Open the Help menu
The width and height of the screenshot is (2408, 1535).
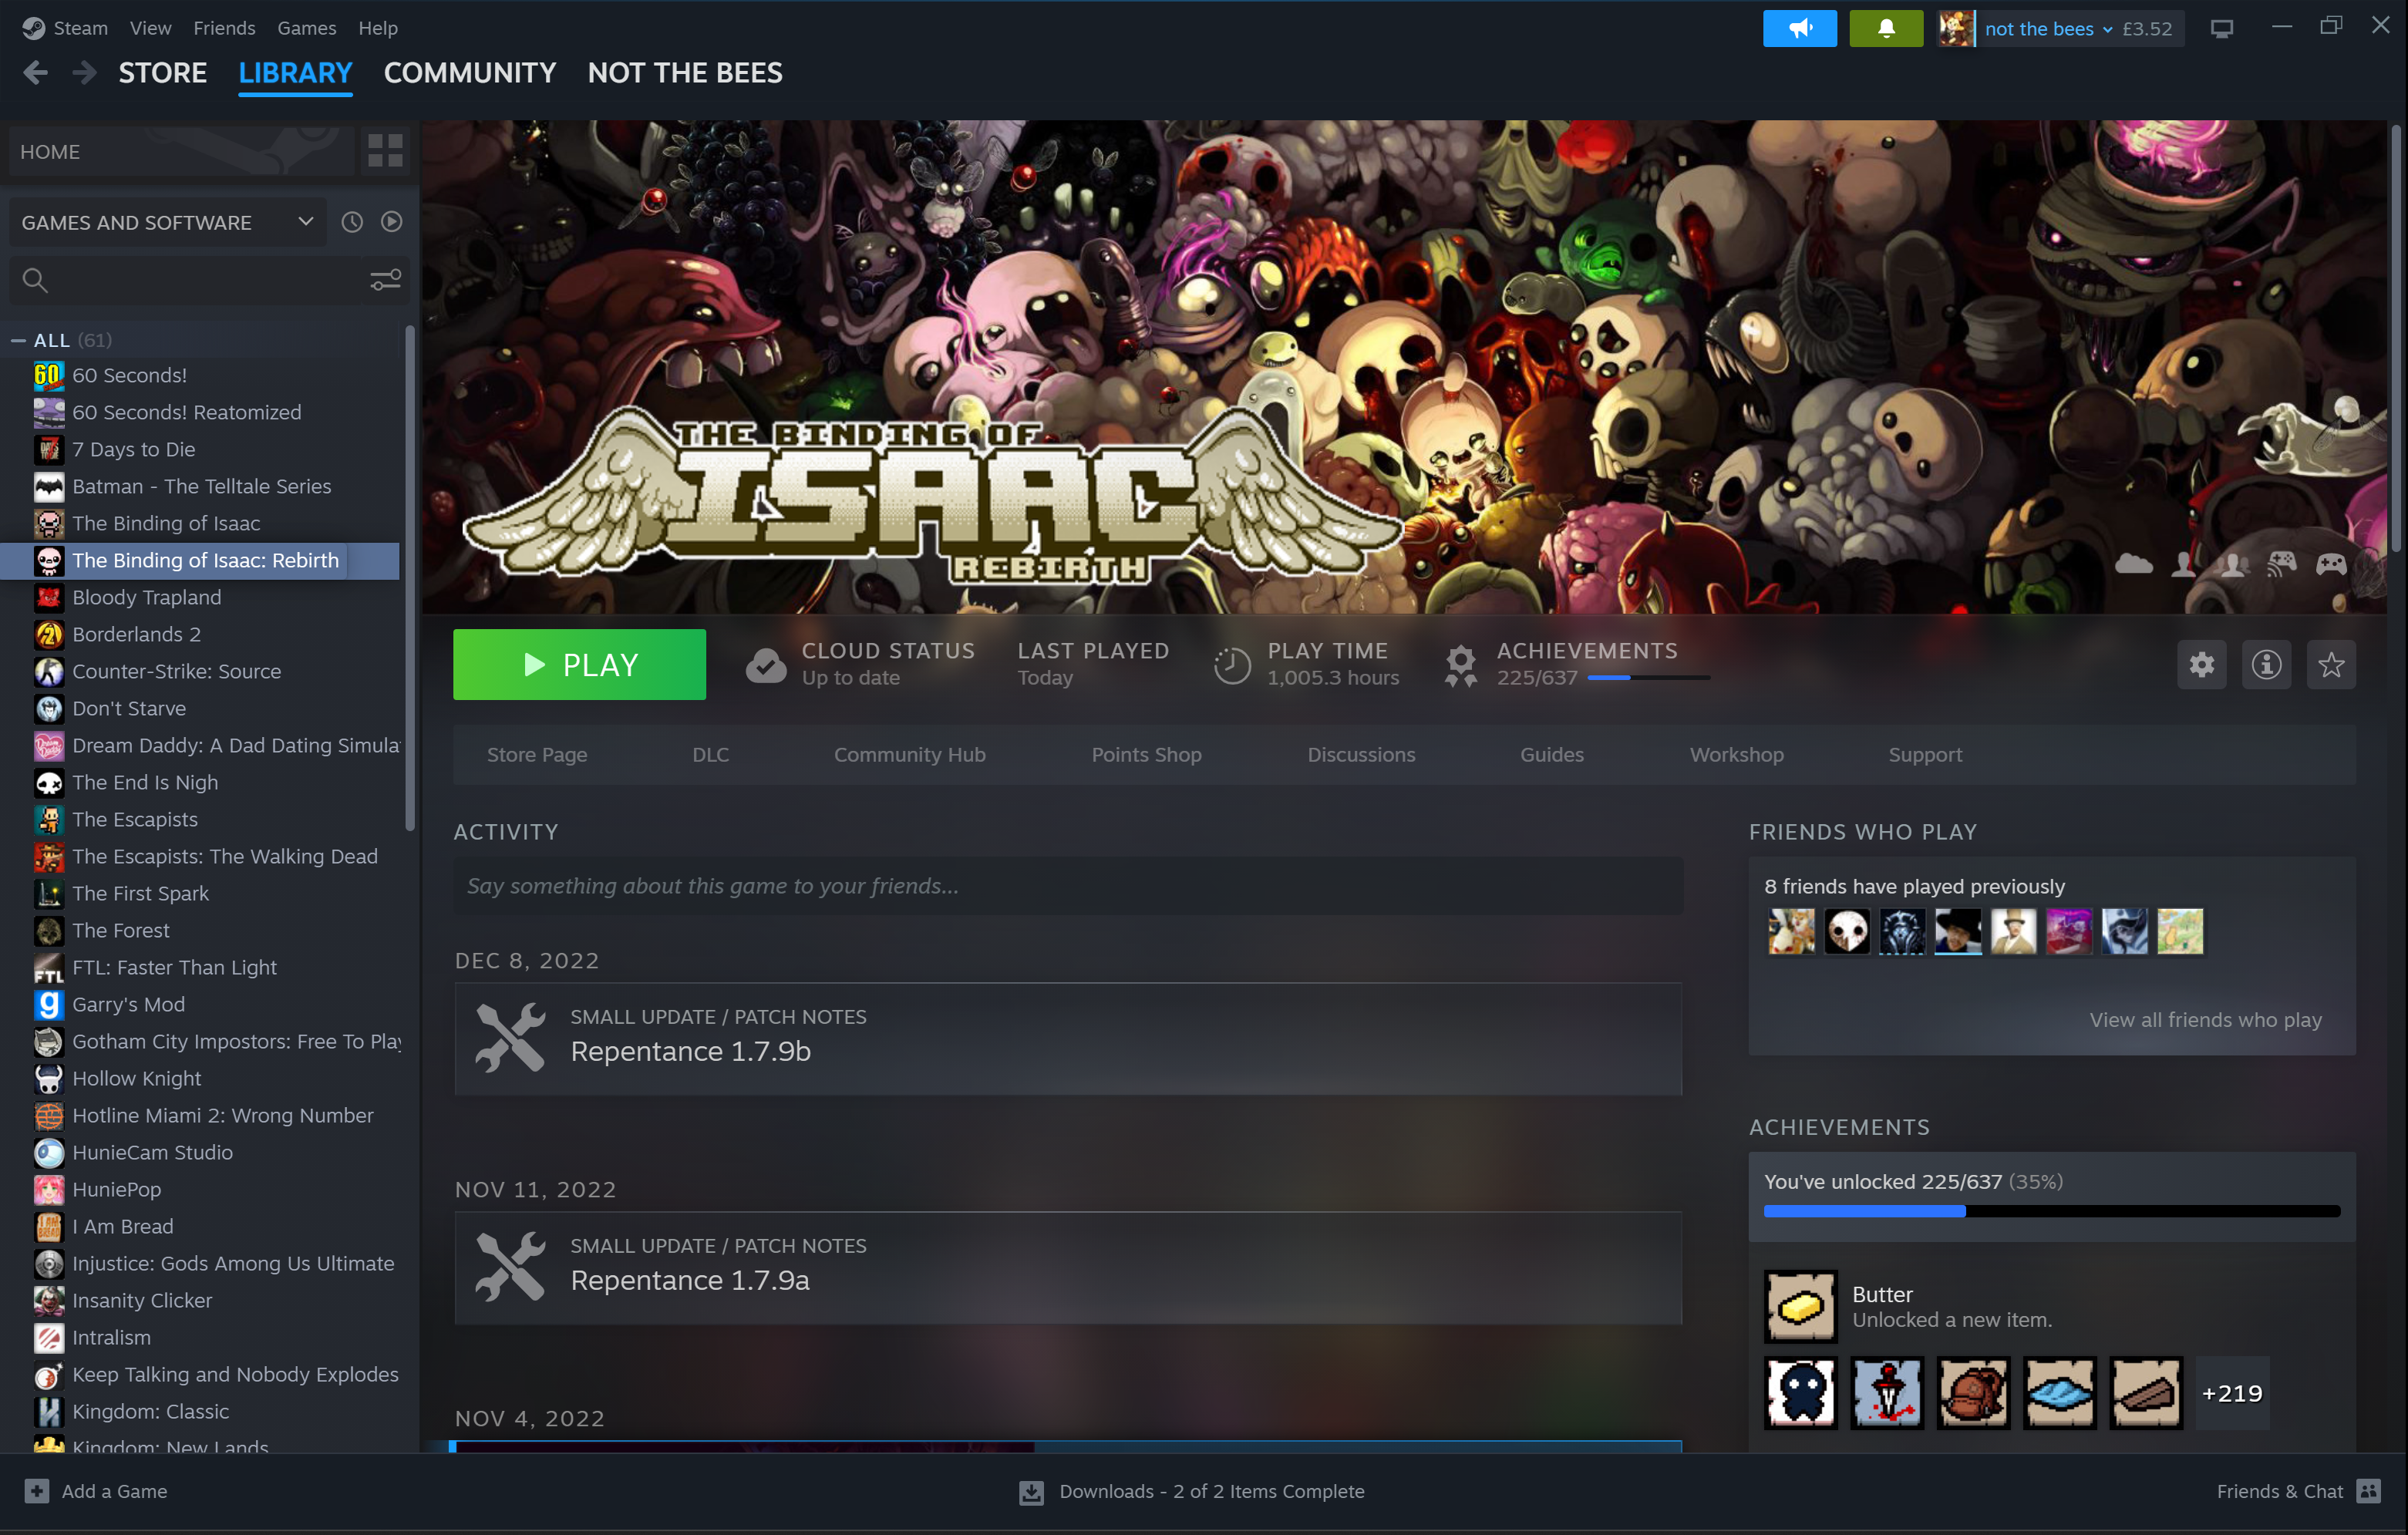click(378, 28)
